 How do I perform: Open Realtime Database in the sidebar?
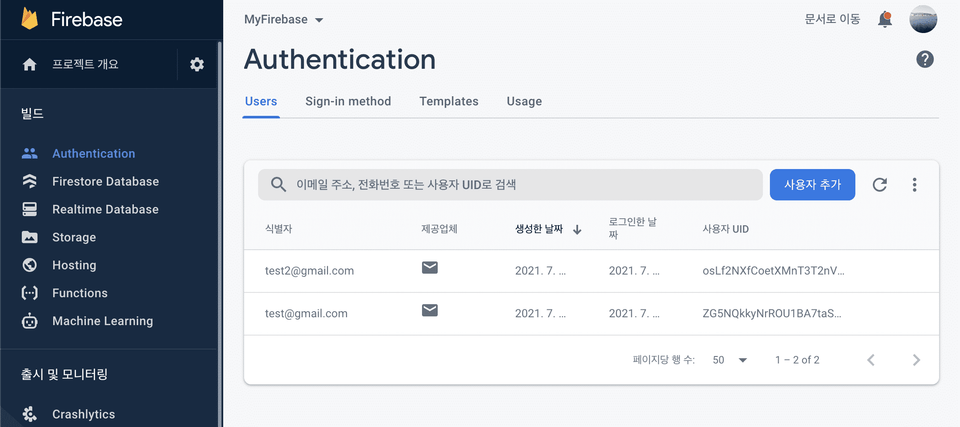click(x=105, y=210)
